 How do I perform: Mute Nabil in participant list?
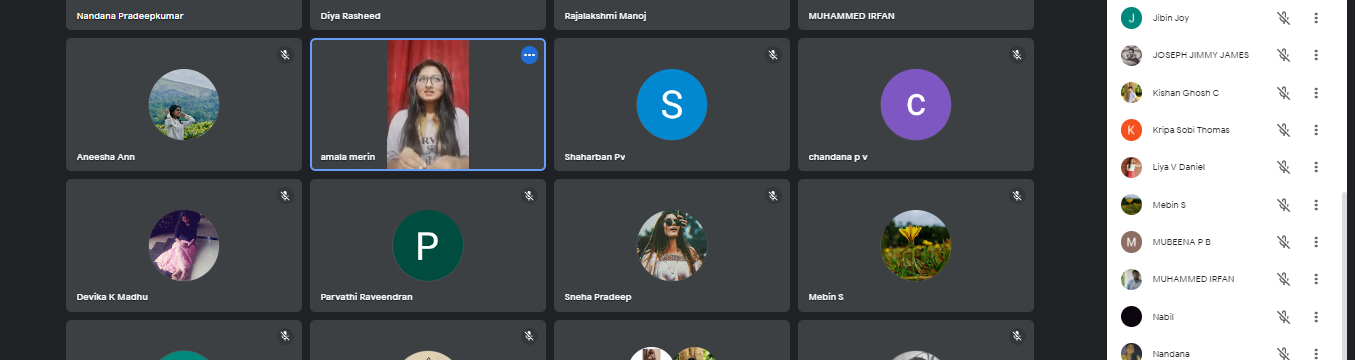tap(1283, 317)
